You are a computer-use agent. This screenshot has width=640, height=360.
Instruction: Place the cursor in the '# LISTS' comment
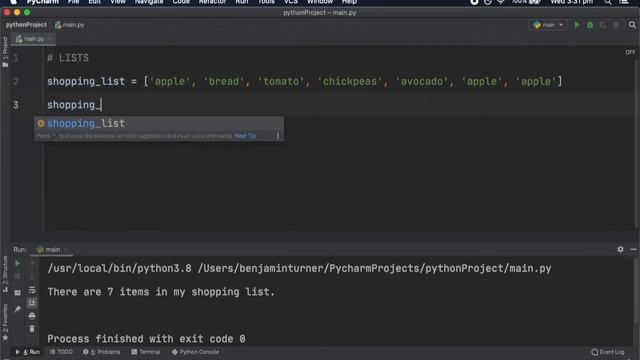68,58
